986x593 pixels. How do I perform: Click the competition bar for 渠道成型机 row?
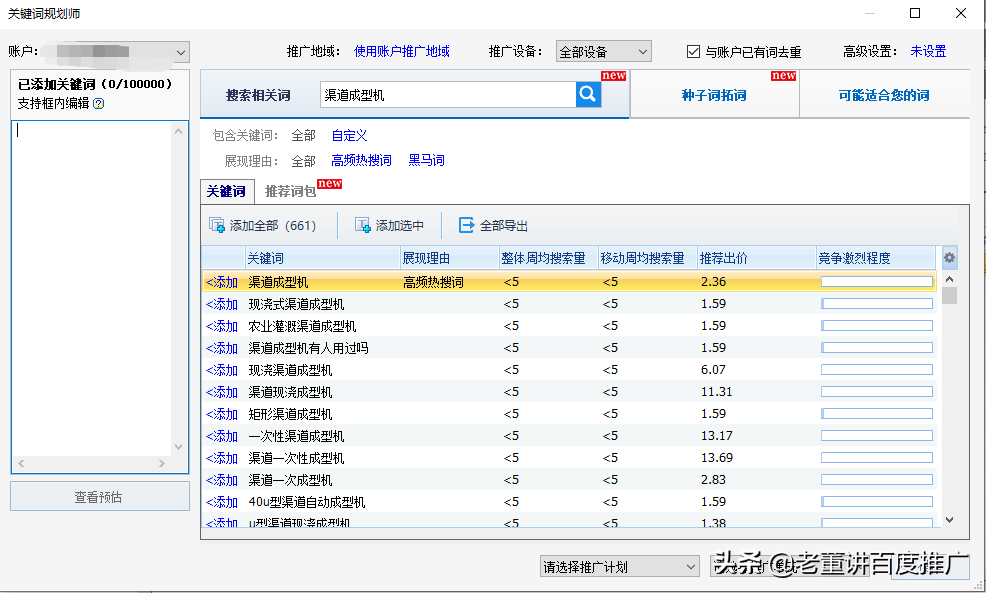876,281
